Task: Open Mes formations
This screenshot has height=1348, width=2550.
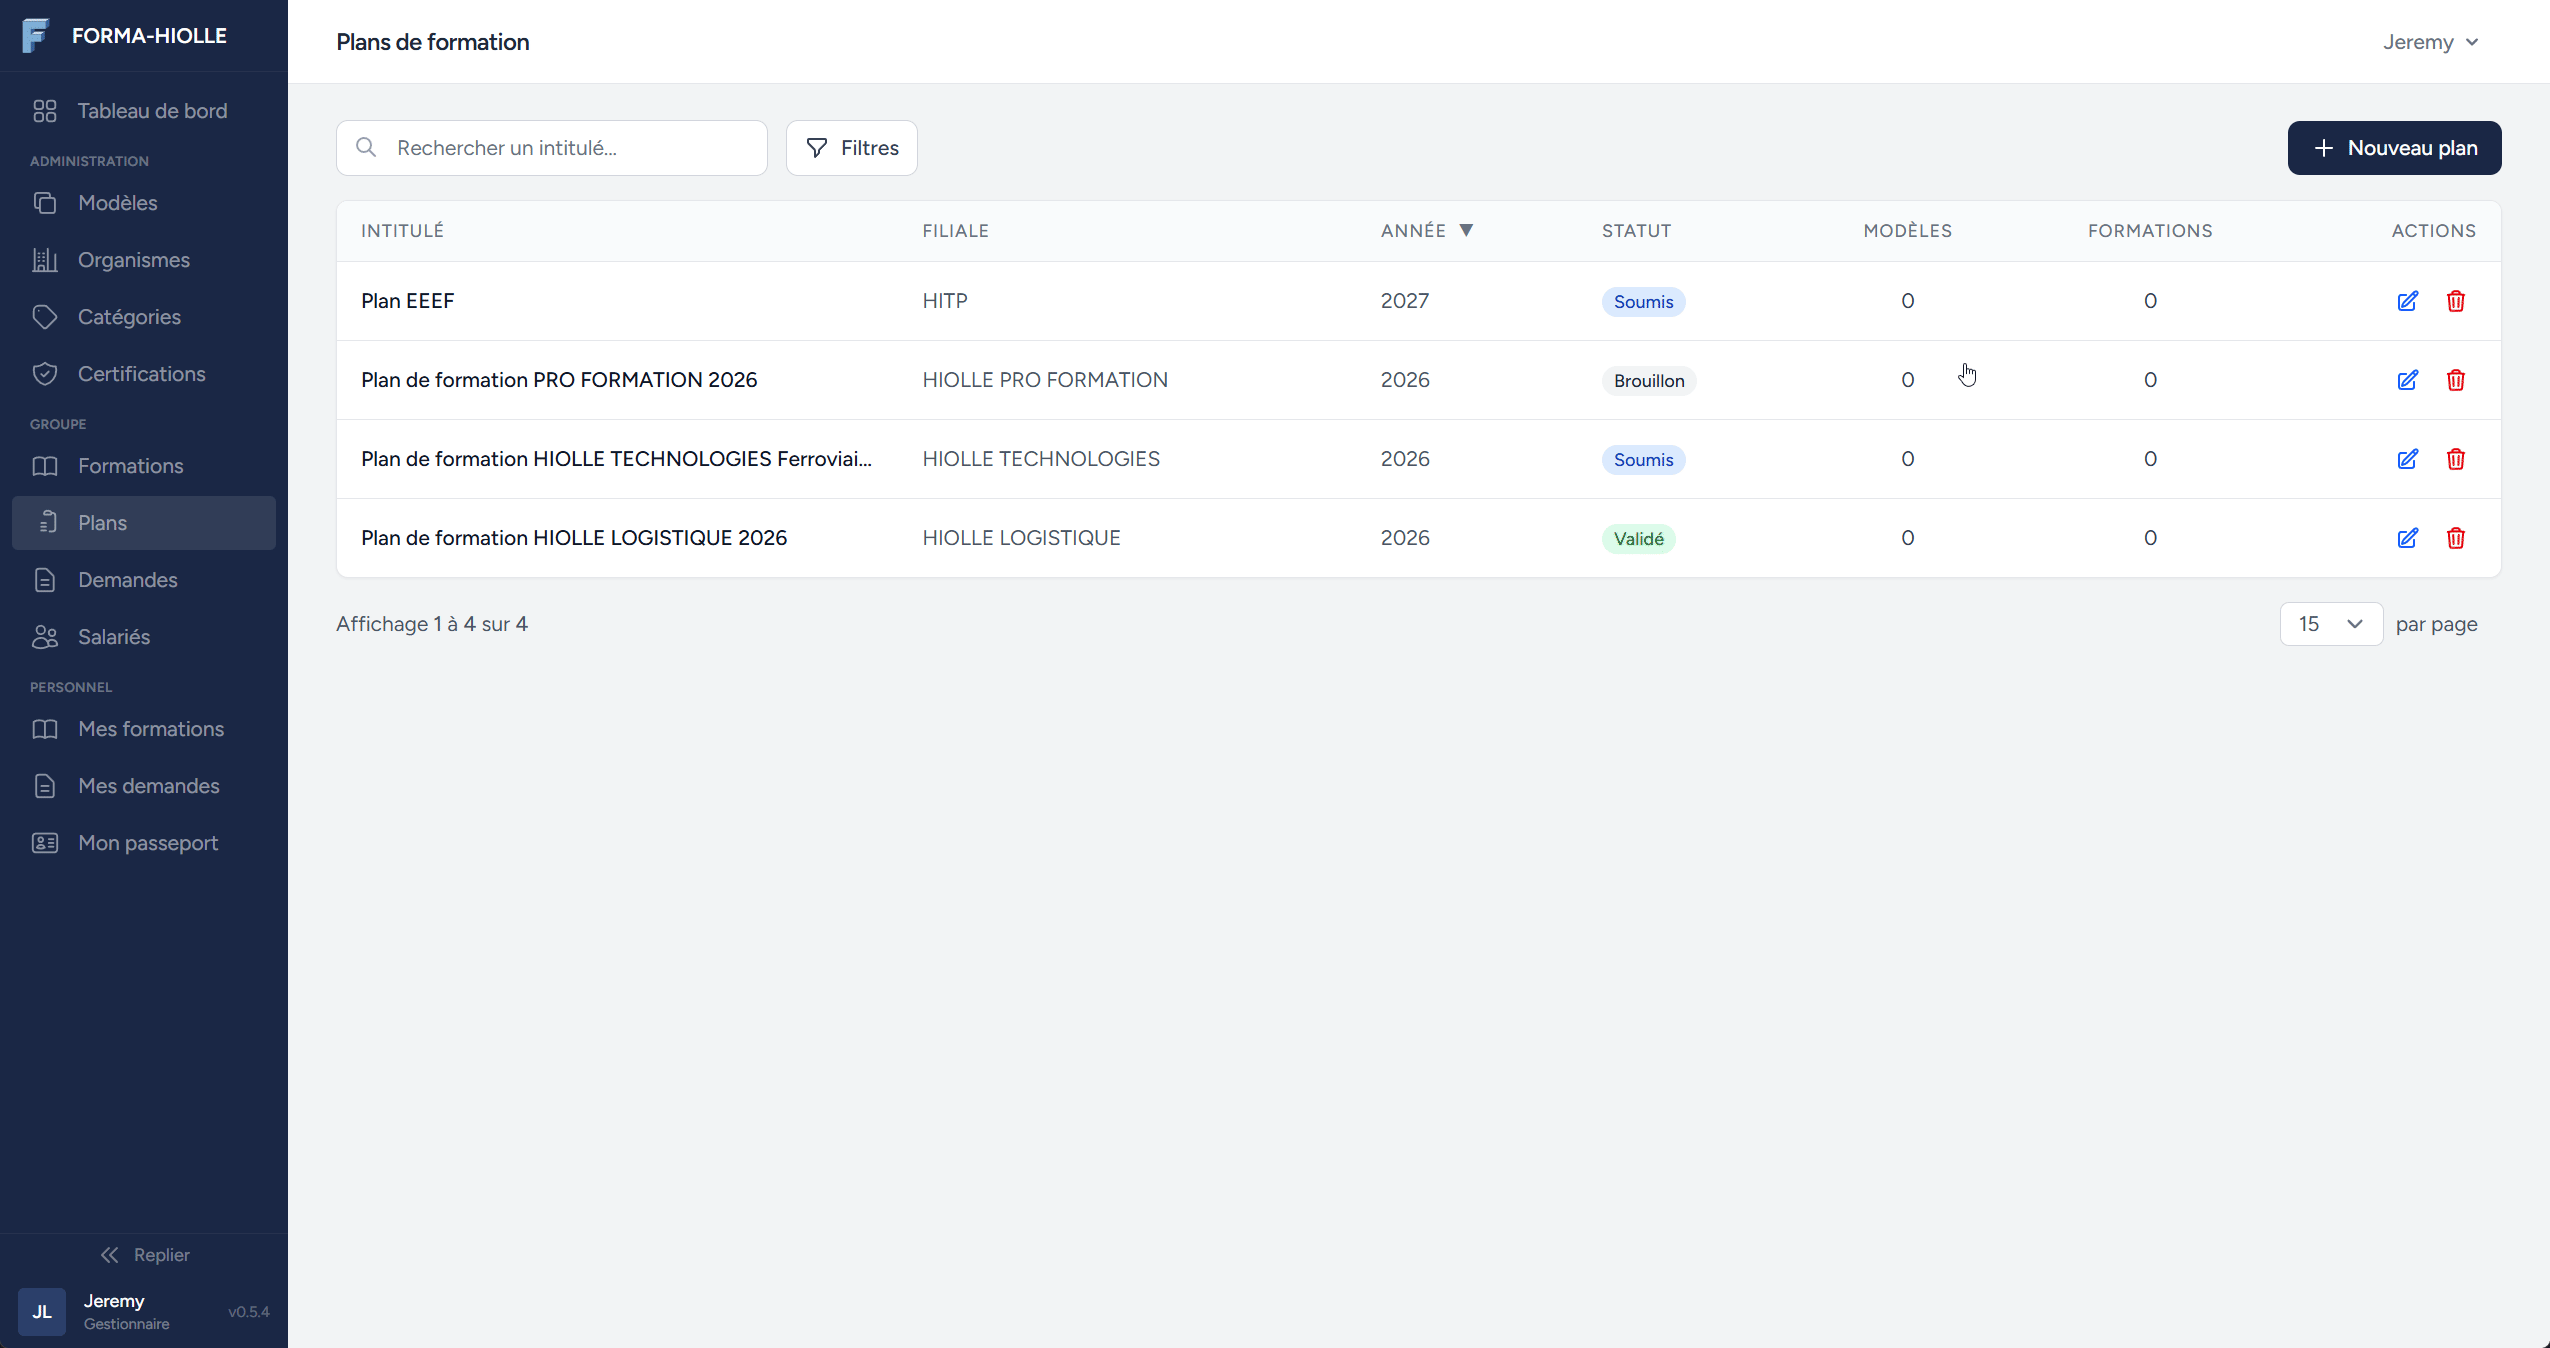Action: pyautogui.click(x=144, y=729)
